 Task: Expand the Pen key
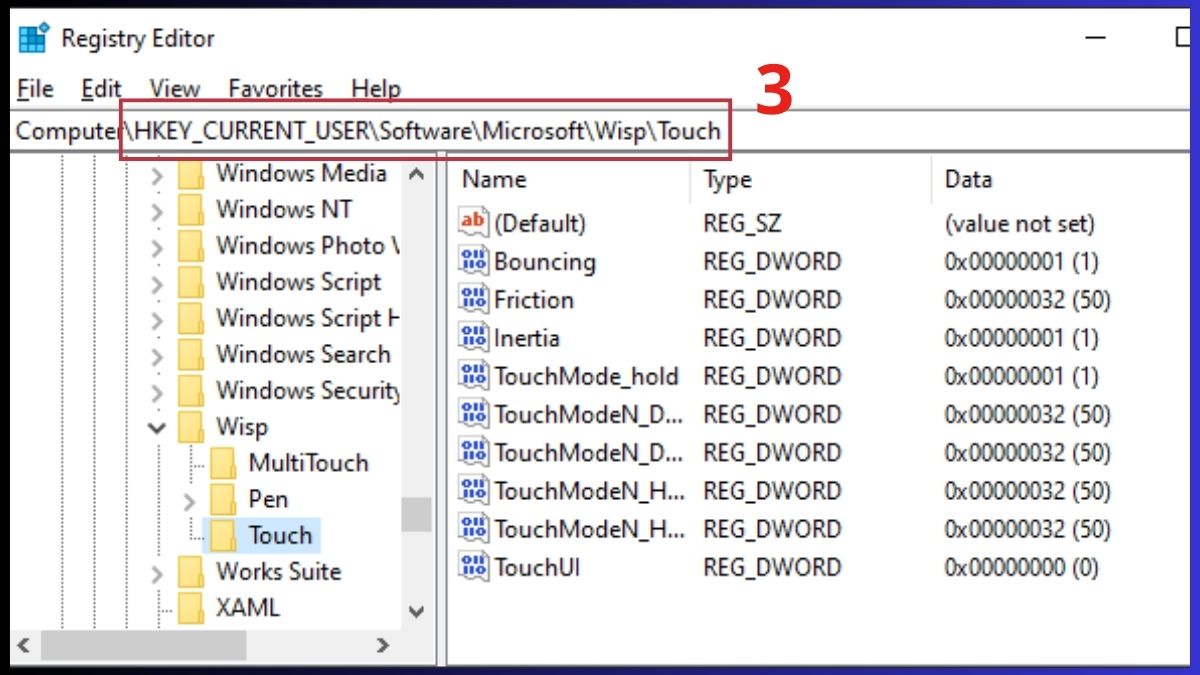(191, 499)
